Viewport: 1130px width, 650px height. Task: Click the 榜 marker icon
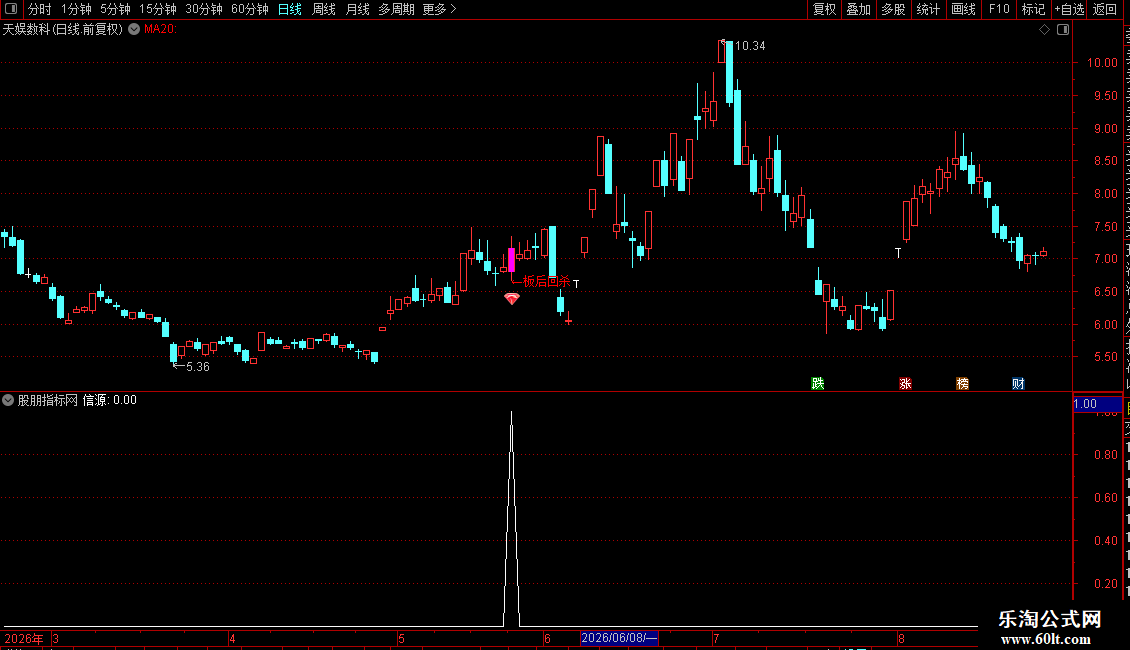pos(962,383)
